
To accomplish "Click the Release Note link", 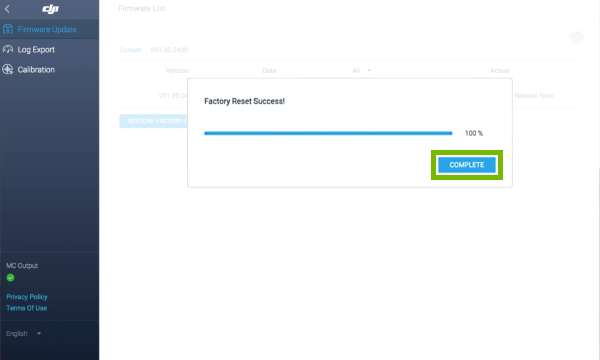I will pyautogui.click(x=533, y=96).
